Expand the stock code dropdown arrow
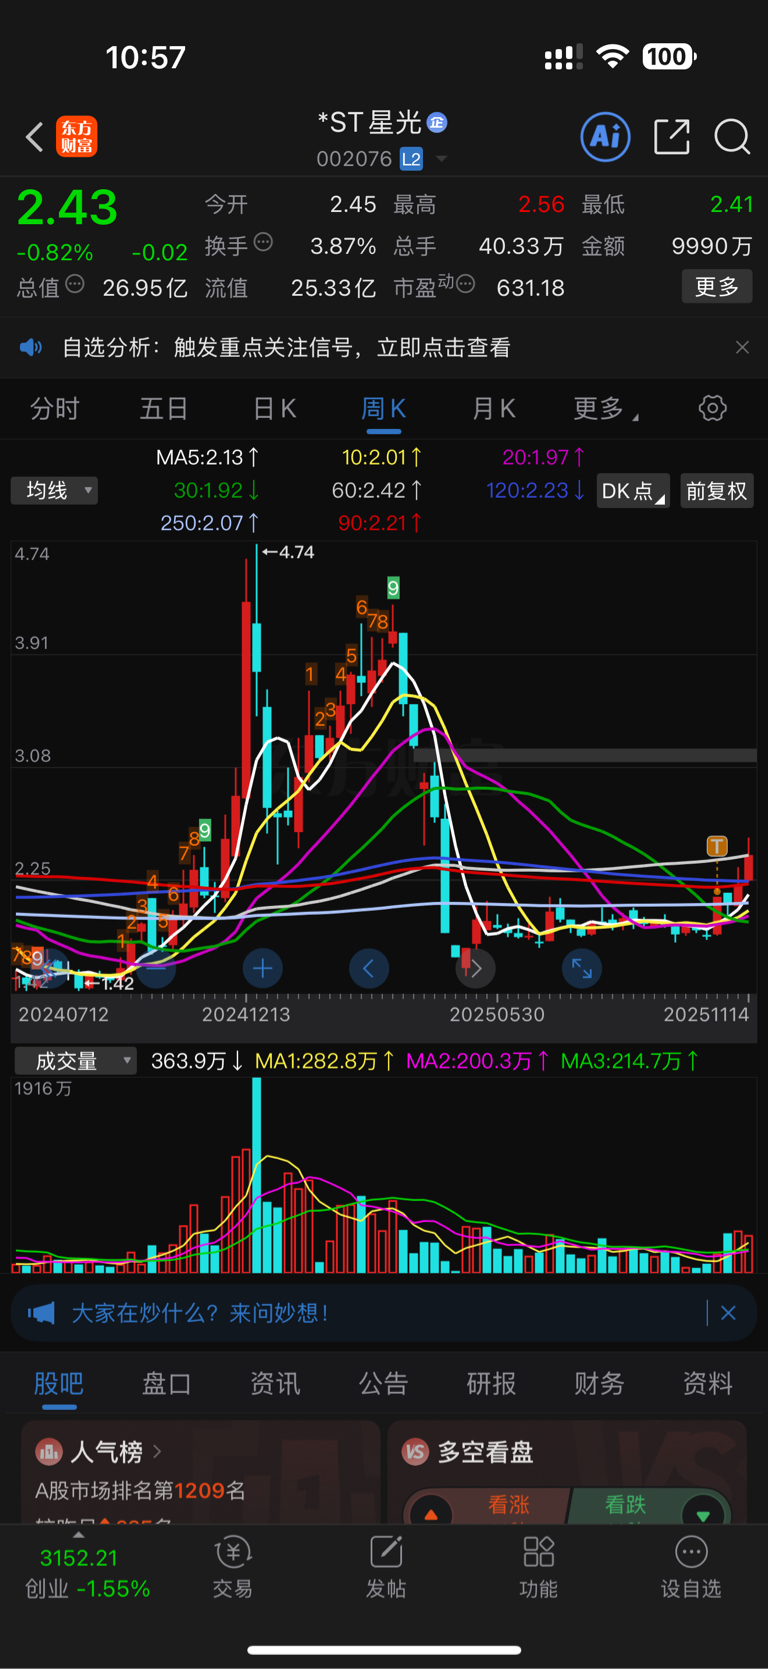The image size is (768, 1669). pyautogui.click(x=441, y=159)
